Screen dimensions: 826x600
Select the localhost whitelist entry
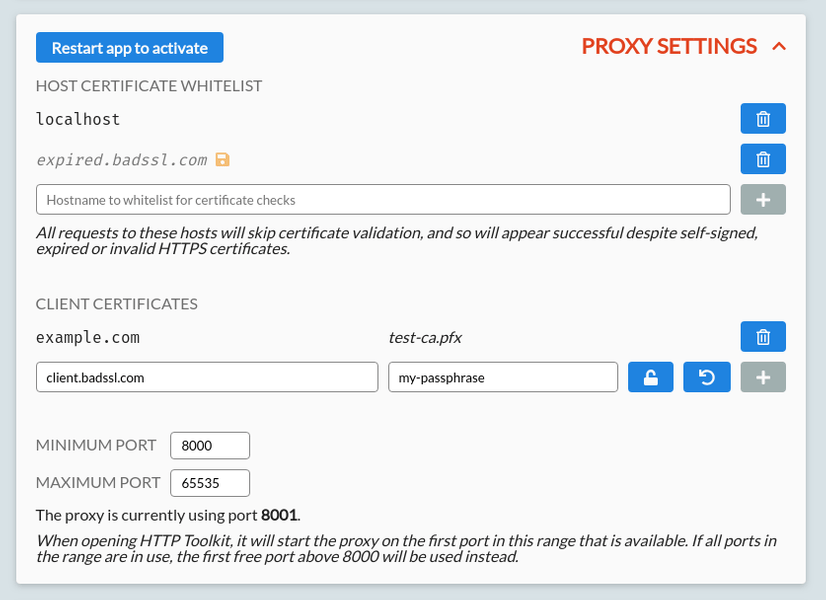pos(78,119)
